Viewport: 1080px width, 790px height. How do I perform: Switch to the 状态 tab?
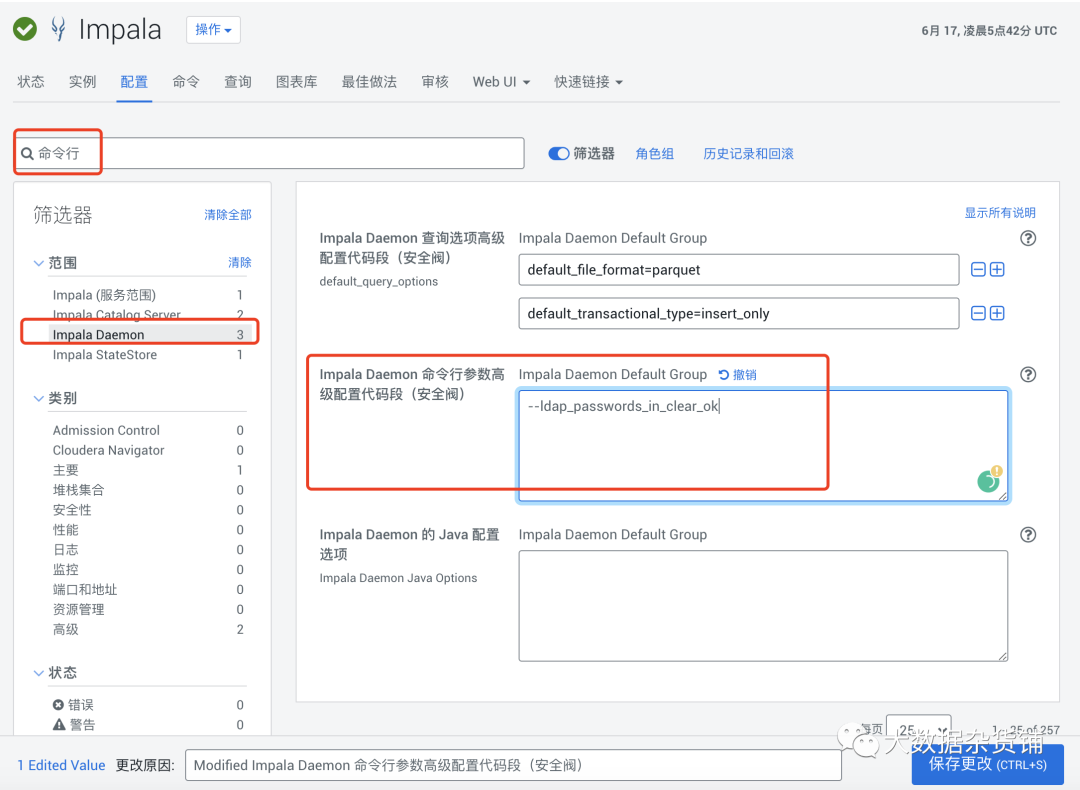point(30,82)
